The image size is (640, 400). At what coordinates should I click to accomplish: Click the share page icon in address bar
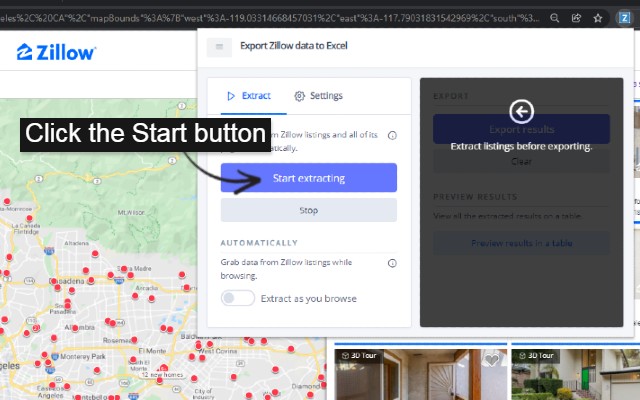[x=576, y=18]
